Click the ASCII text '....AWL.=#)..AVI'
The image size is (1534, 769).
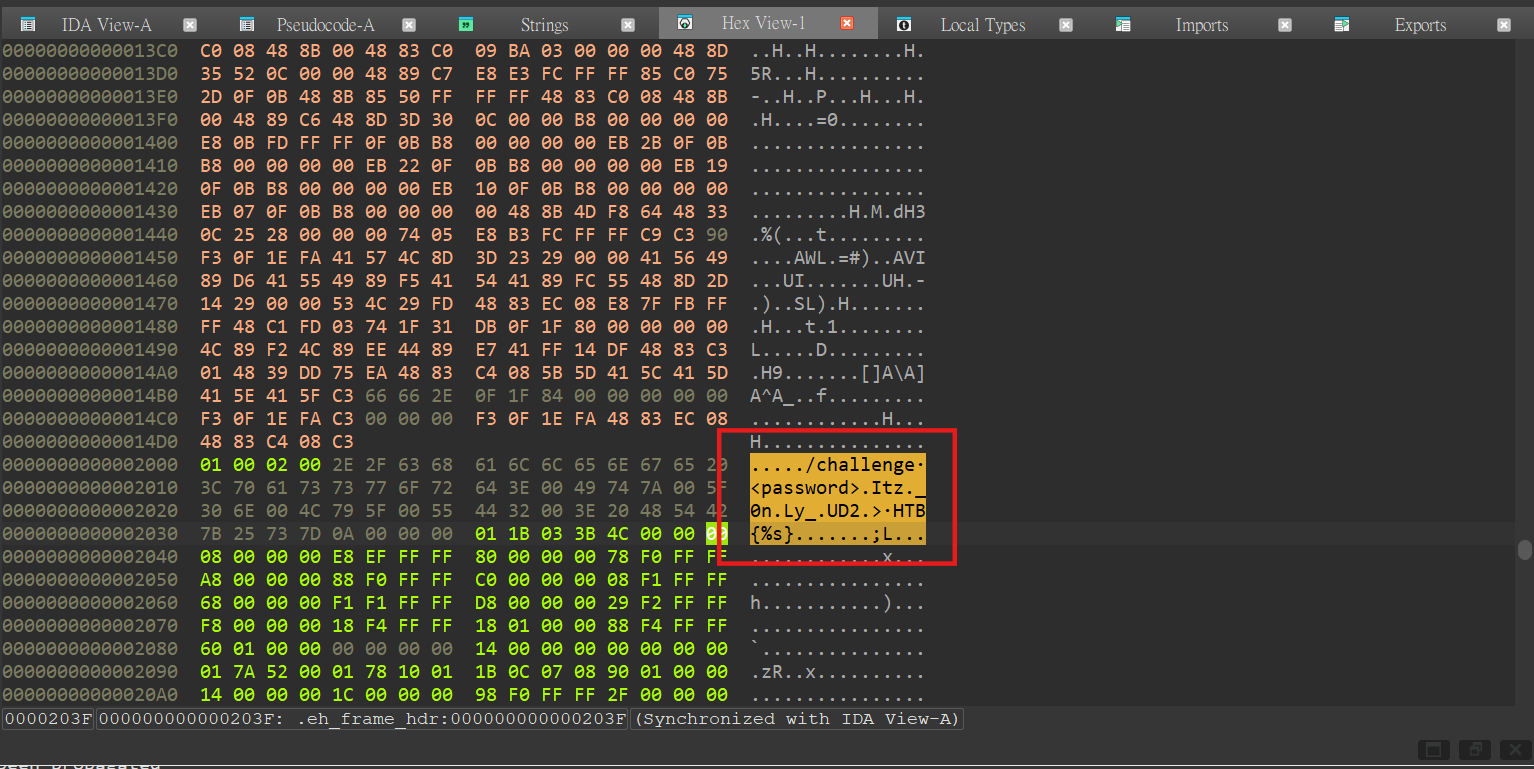click(838, 257)
